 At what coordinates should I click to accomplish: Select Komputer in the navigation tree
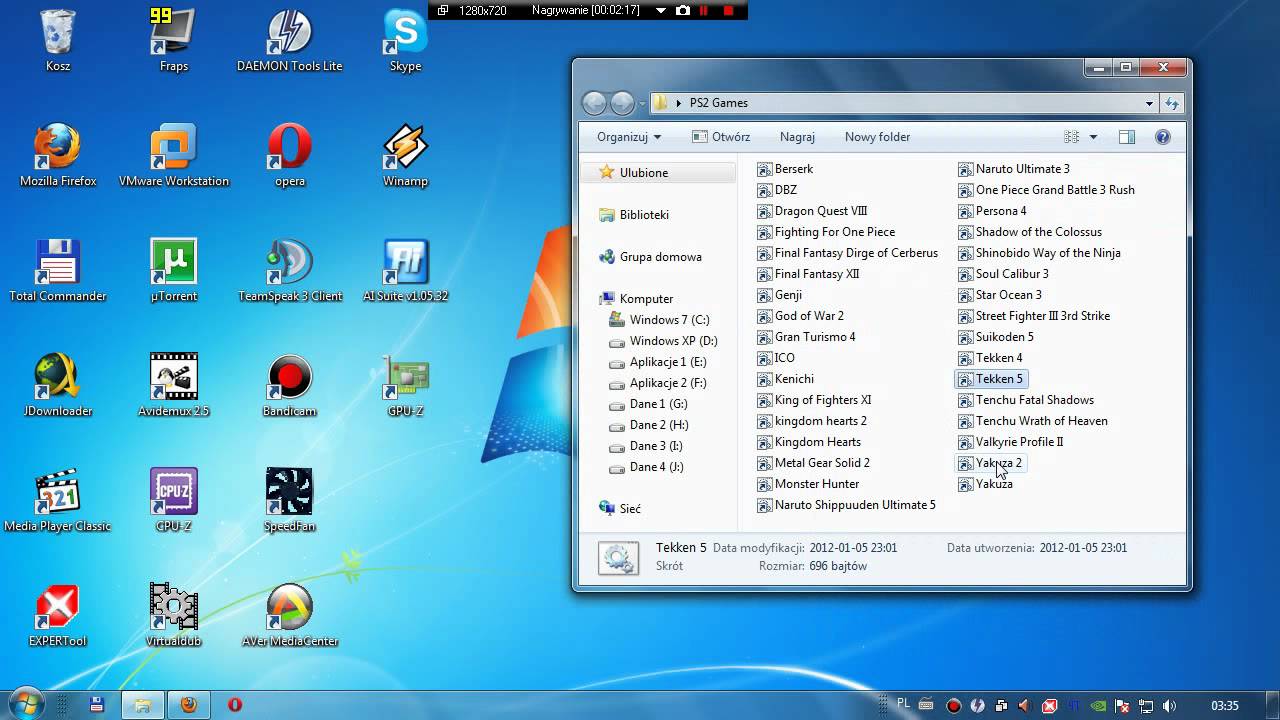tap(636, 299)
